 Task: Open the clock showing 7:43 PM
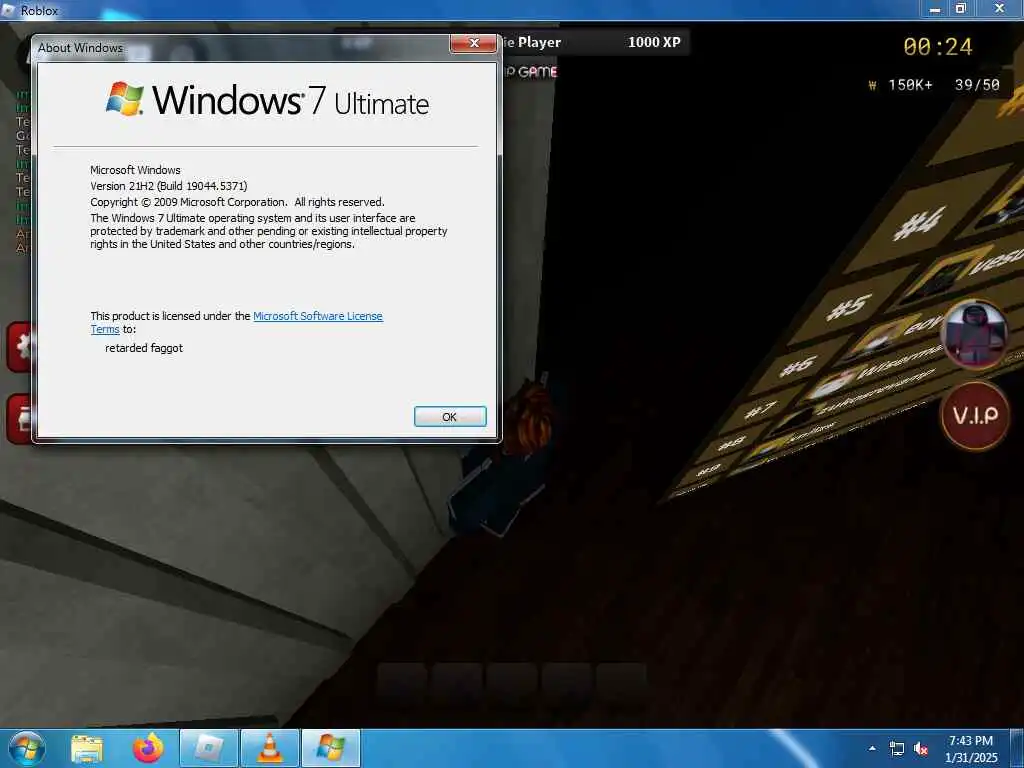[971, 748]
